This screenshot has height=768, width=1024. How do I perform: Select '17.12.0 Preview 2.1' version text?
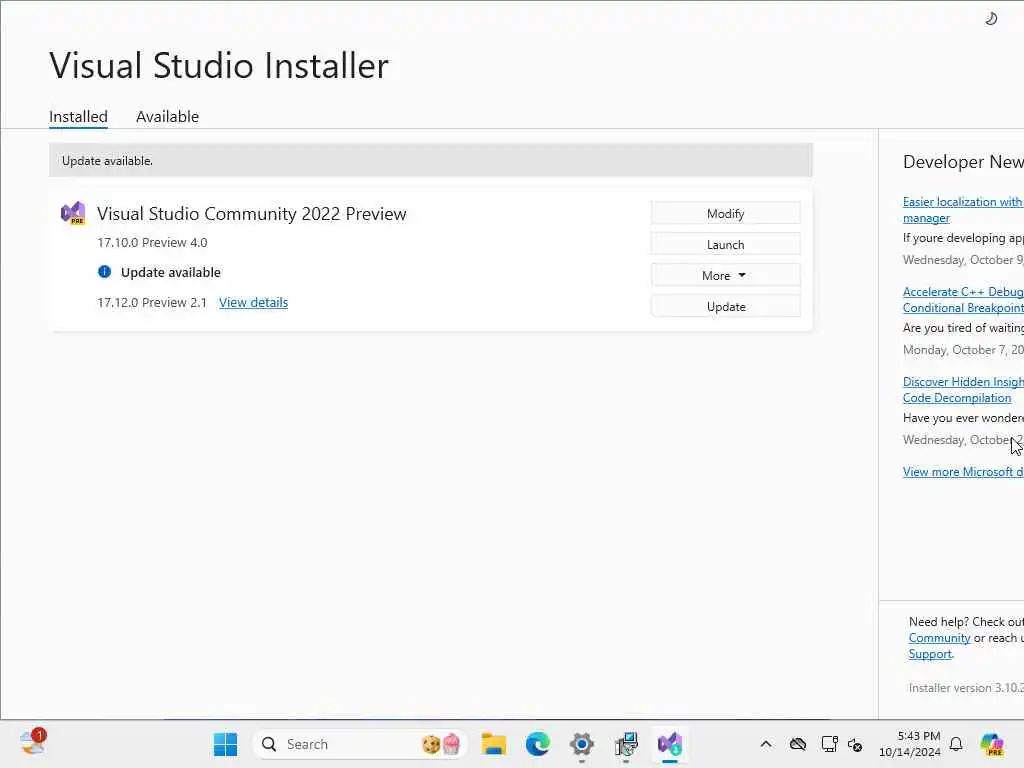152,302
